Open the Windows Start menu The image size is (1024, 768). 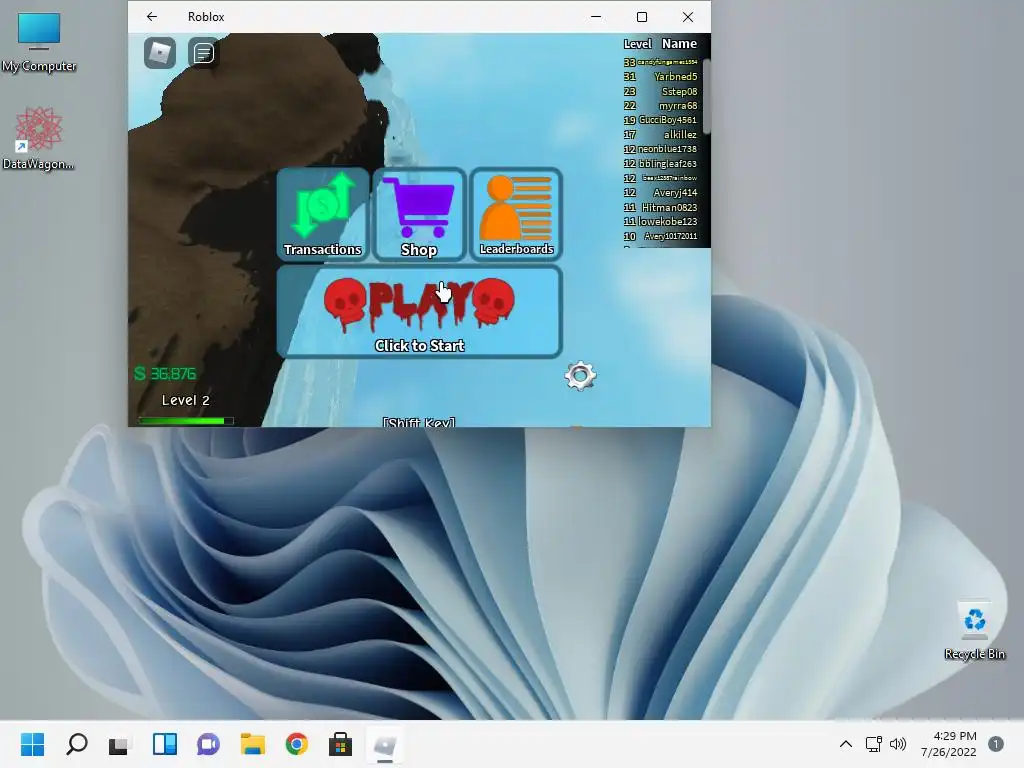pos(33,744)
